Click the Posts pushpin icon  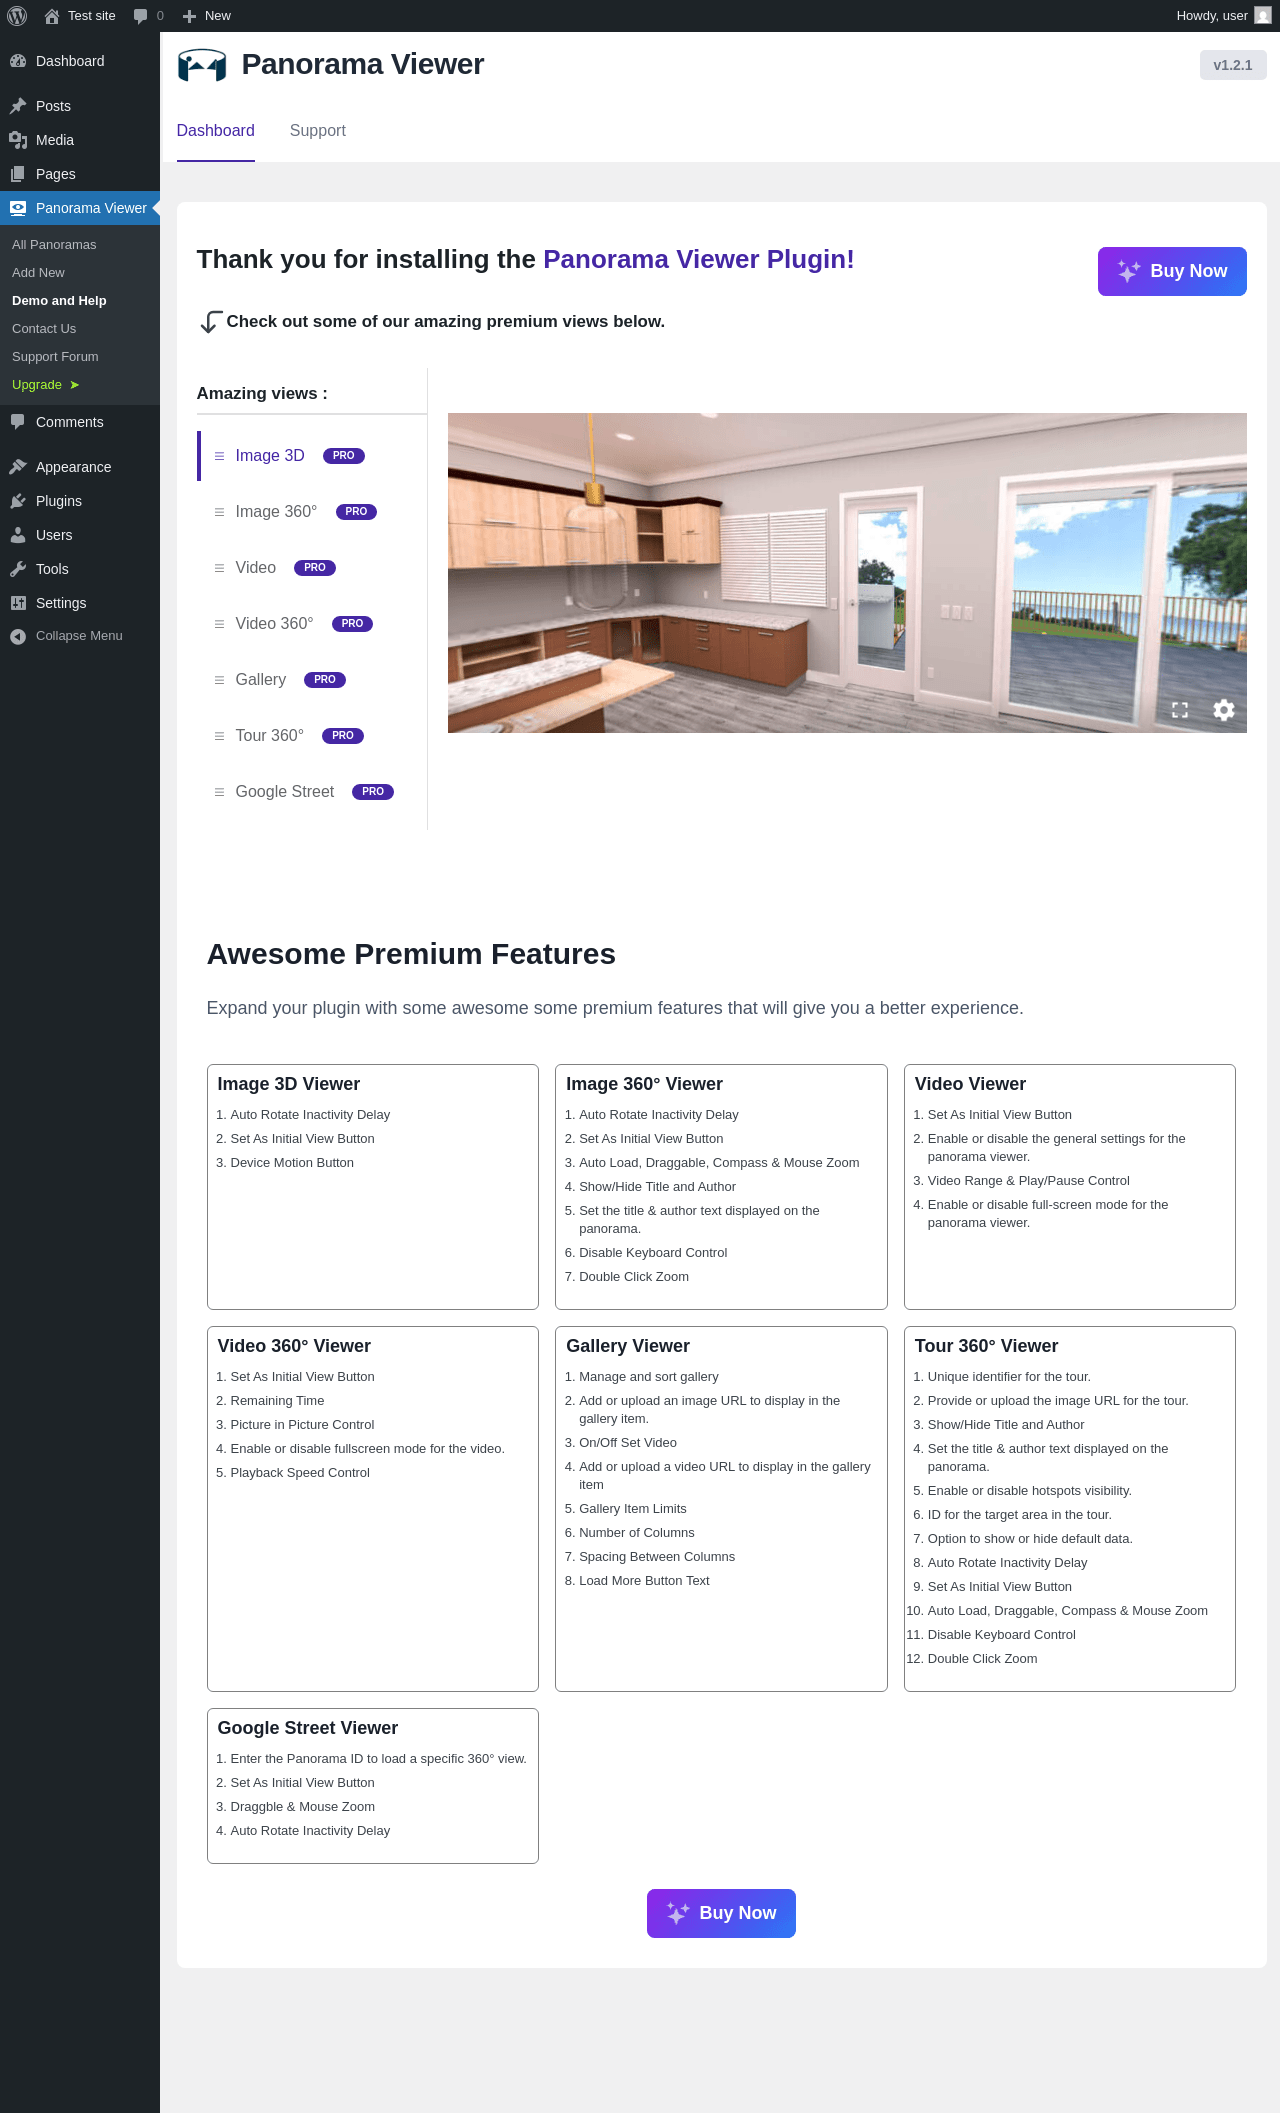[18, 106]
